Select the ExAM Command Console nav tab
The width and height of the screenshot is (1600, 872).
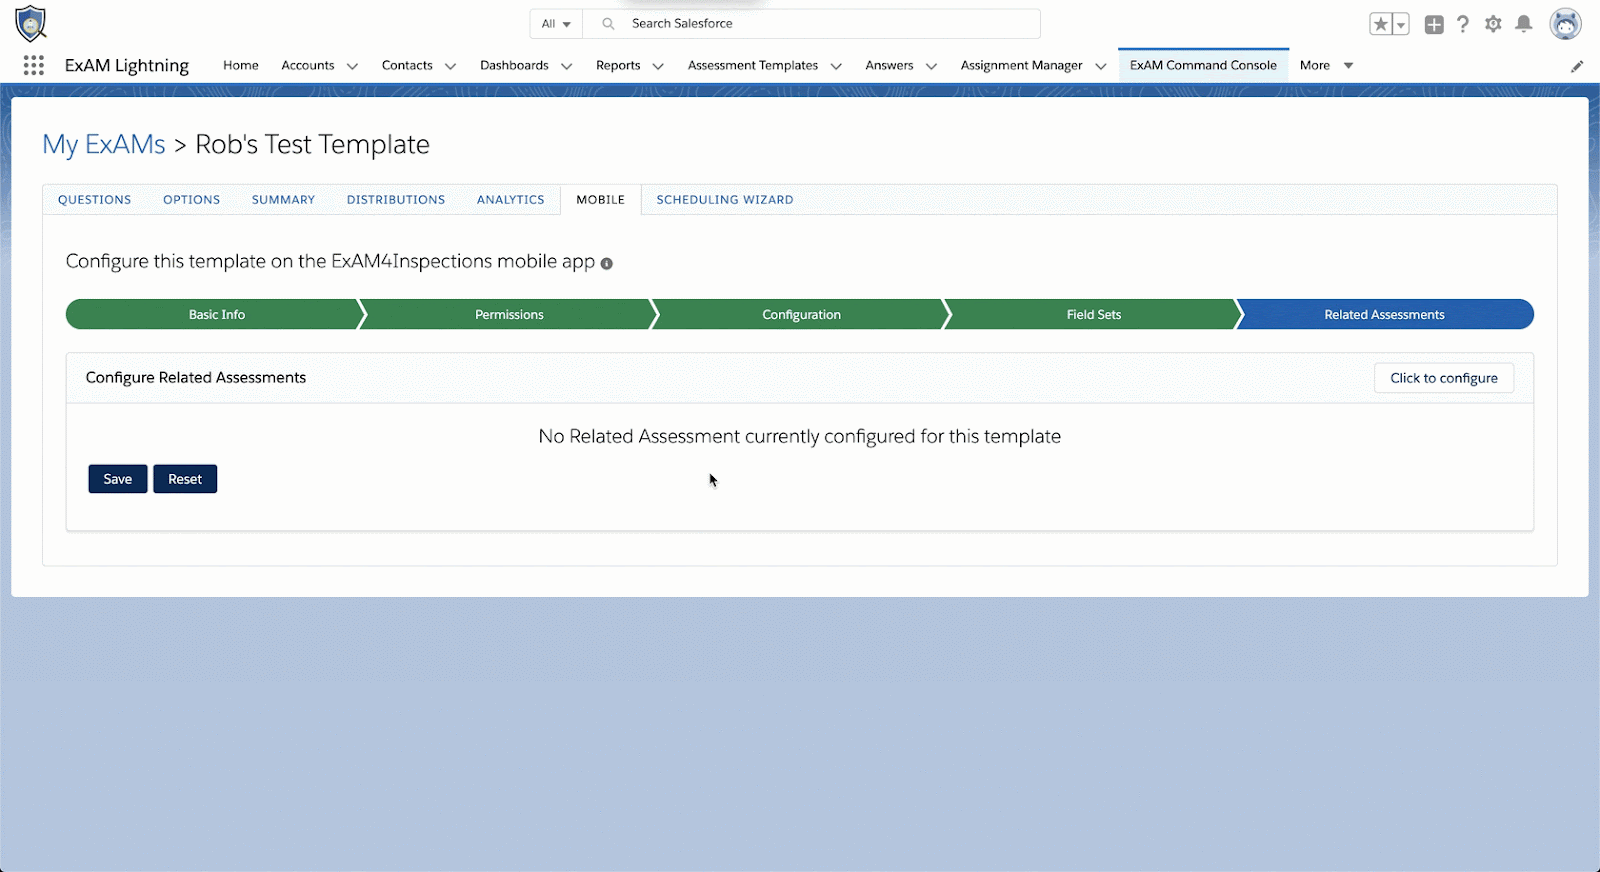[x=1203, y=65]
